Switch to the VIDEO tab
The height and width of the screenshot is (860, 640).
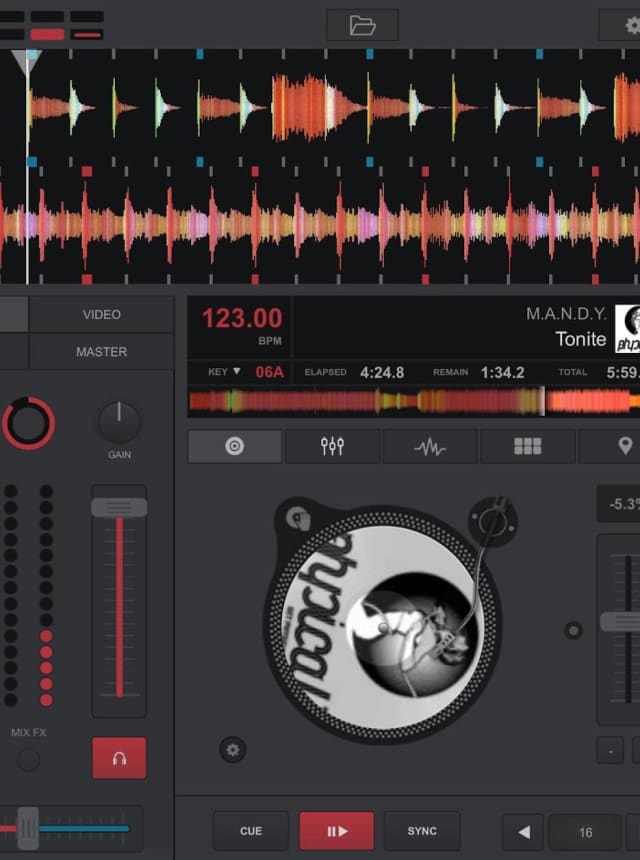point(101,314)
